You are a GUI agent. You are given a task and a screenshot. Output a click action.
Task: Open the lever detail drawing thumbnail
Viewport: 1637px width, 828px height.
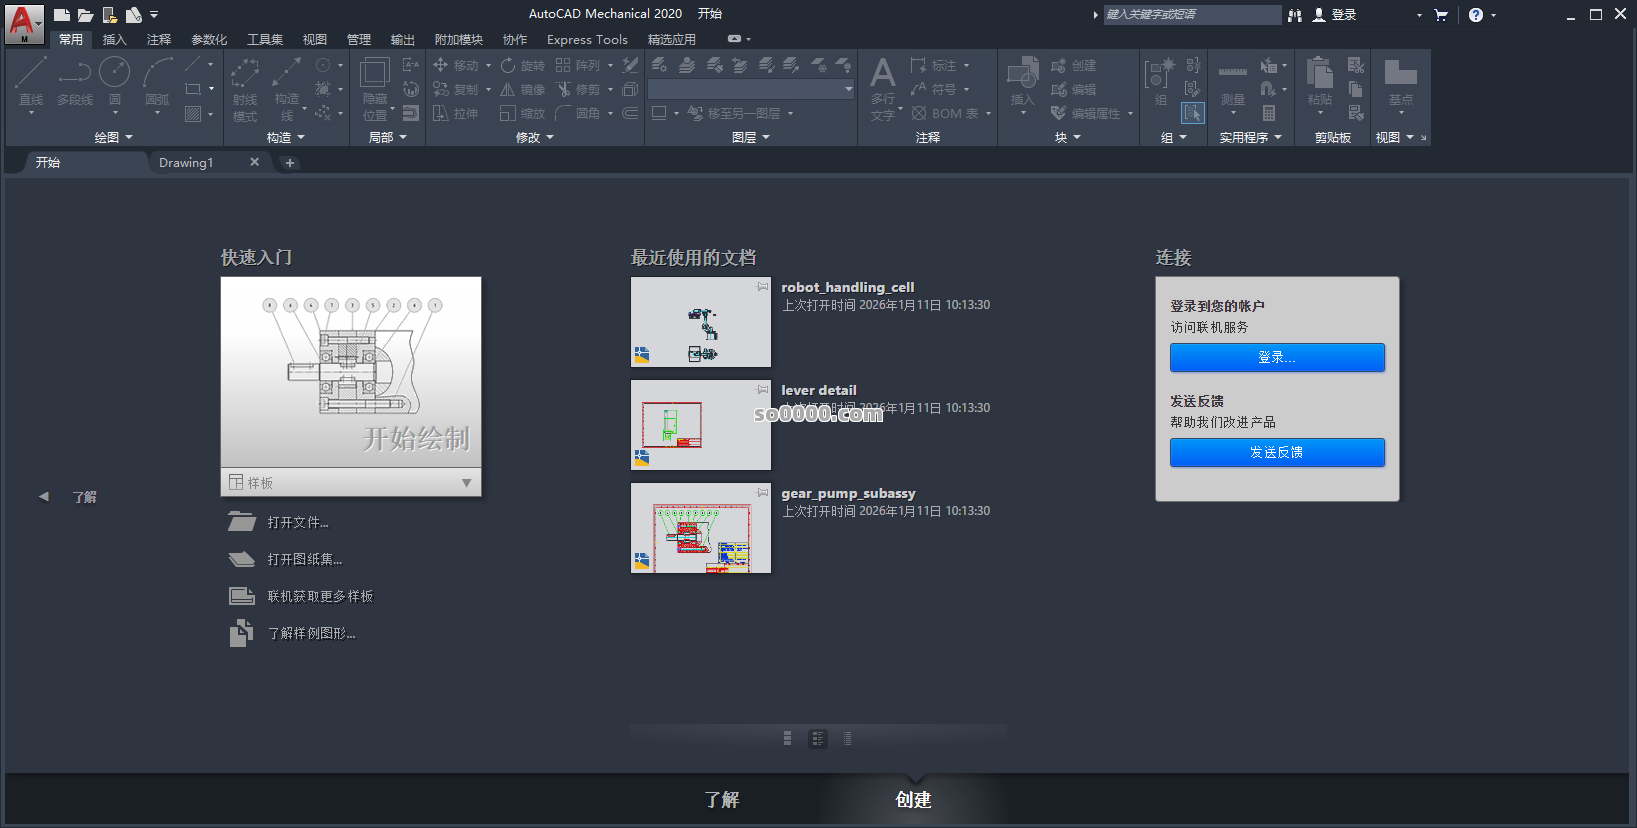[x=701, y=425]
